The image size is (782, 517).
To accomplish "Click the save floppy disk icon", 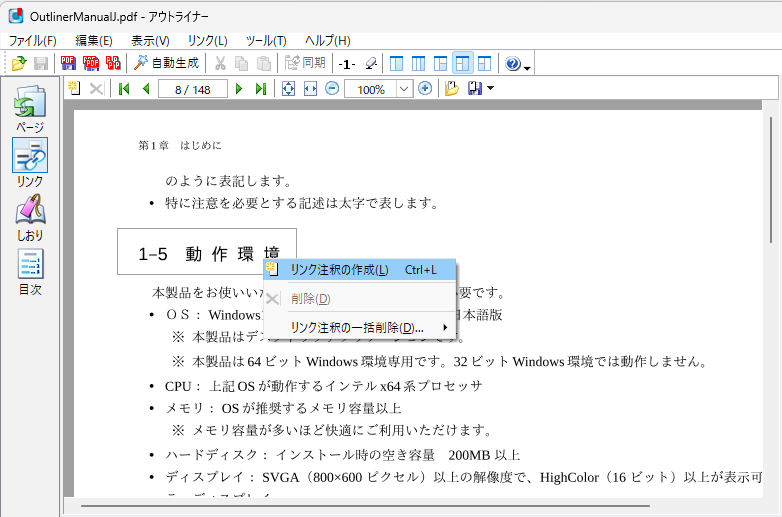I will coord(41,63).
